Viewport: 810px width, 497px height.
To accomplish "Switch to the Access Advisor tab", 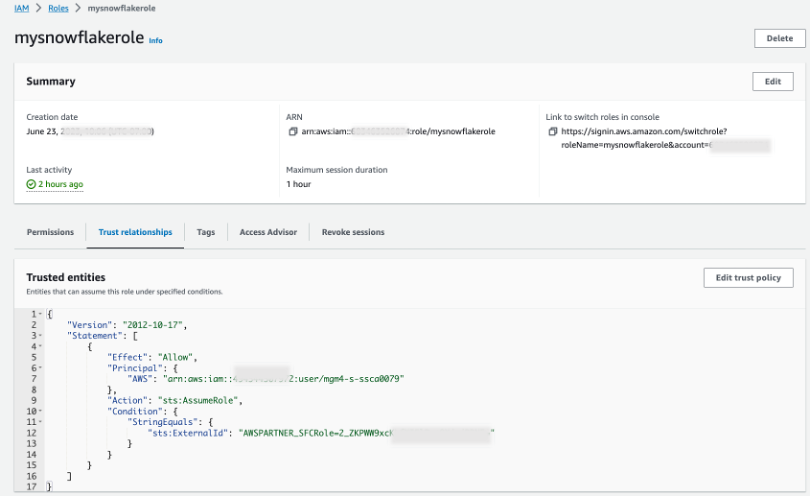I will coord(268,232).
